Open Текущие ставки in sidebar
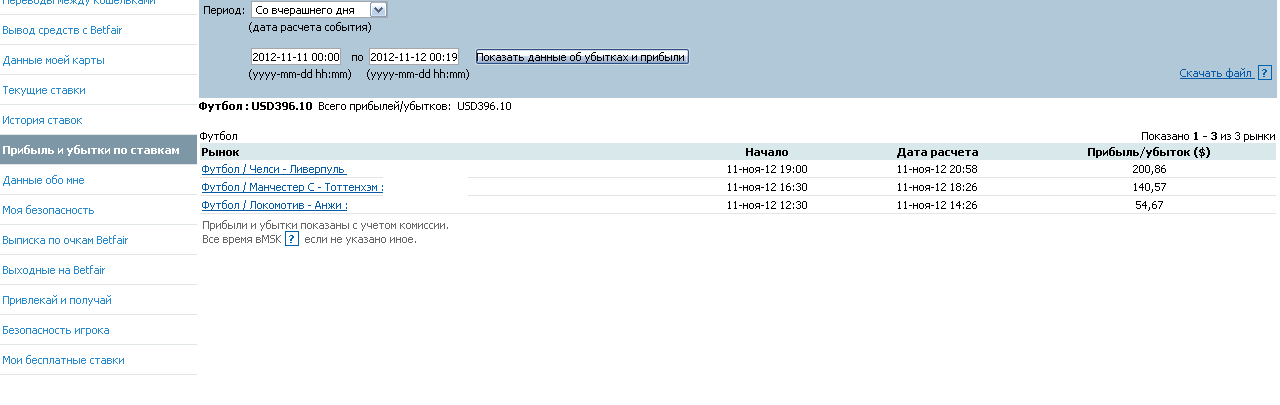Image resolution: width=1280 pixels, height=405 pixels. point(44,90)
